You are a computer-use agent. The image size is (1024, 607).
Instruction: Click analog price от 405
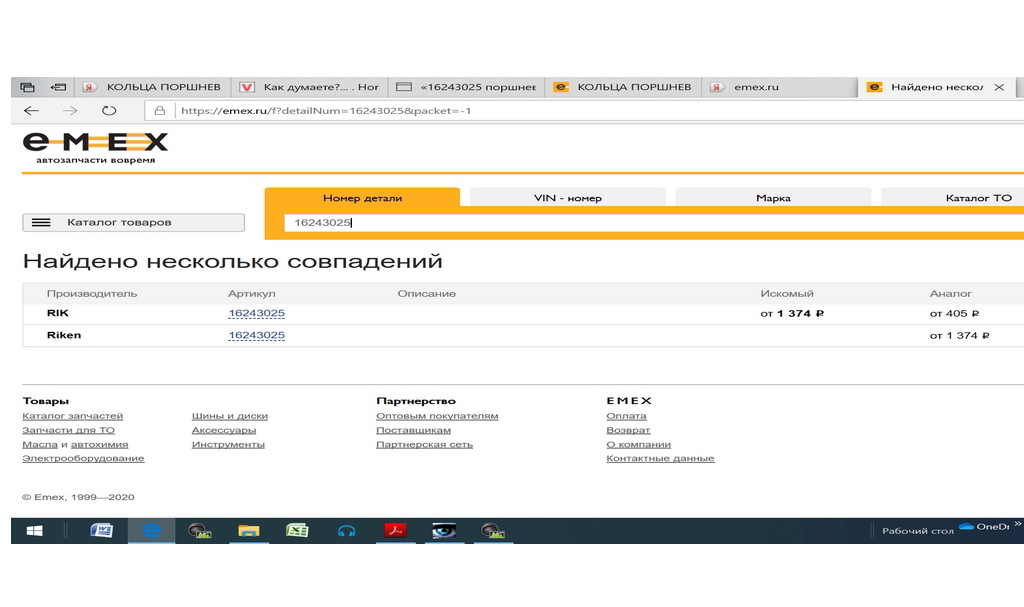pyautogui.click(x=954, y=314)
